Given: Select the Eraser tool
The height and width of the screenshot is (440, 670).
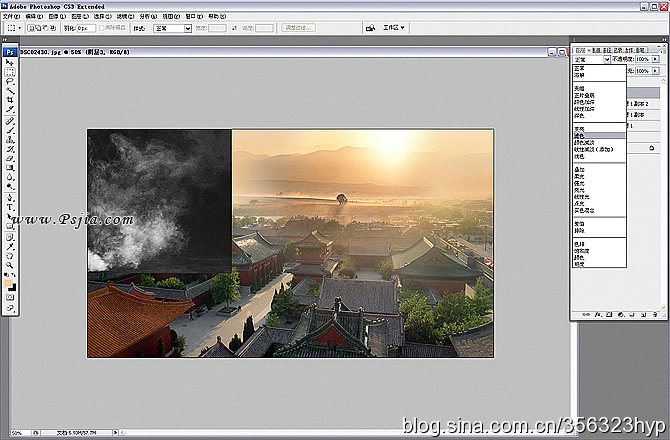Looking at the screenshot, I should pos(10,158).
